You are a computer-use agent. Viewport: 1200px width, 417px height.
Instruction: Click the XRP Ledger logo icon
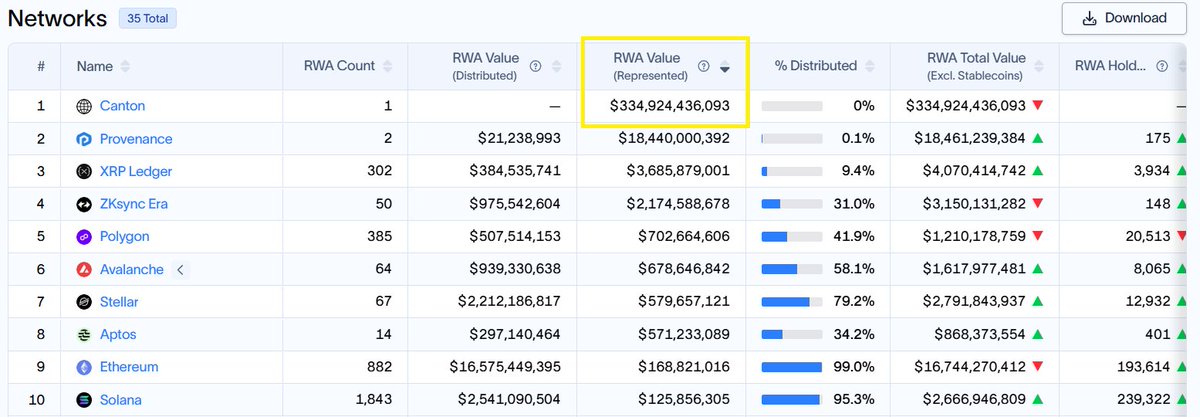pyautogui.click(x=84, y=171)
